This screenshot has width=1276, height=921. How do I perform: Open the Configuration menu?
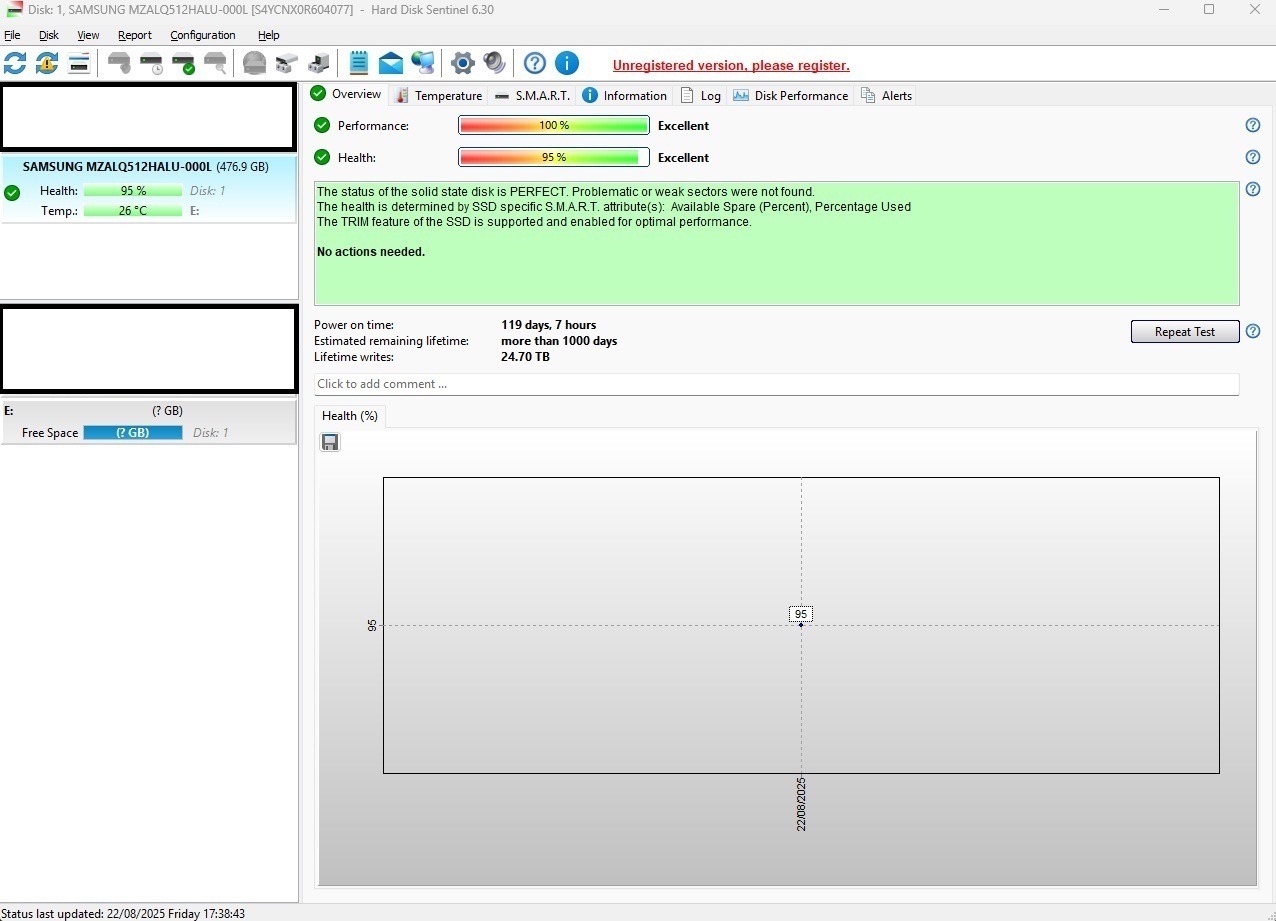click(203, 35)
